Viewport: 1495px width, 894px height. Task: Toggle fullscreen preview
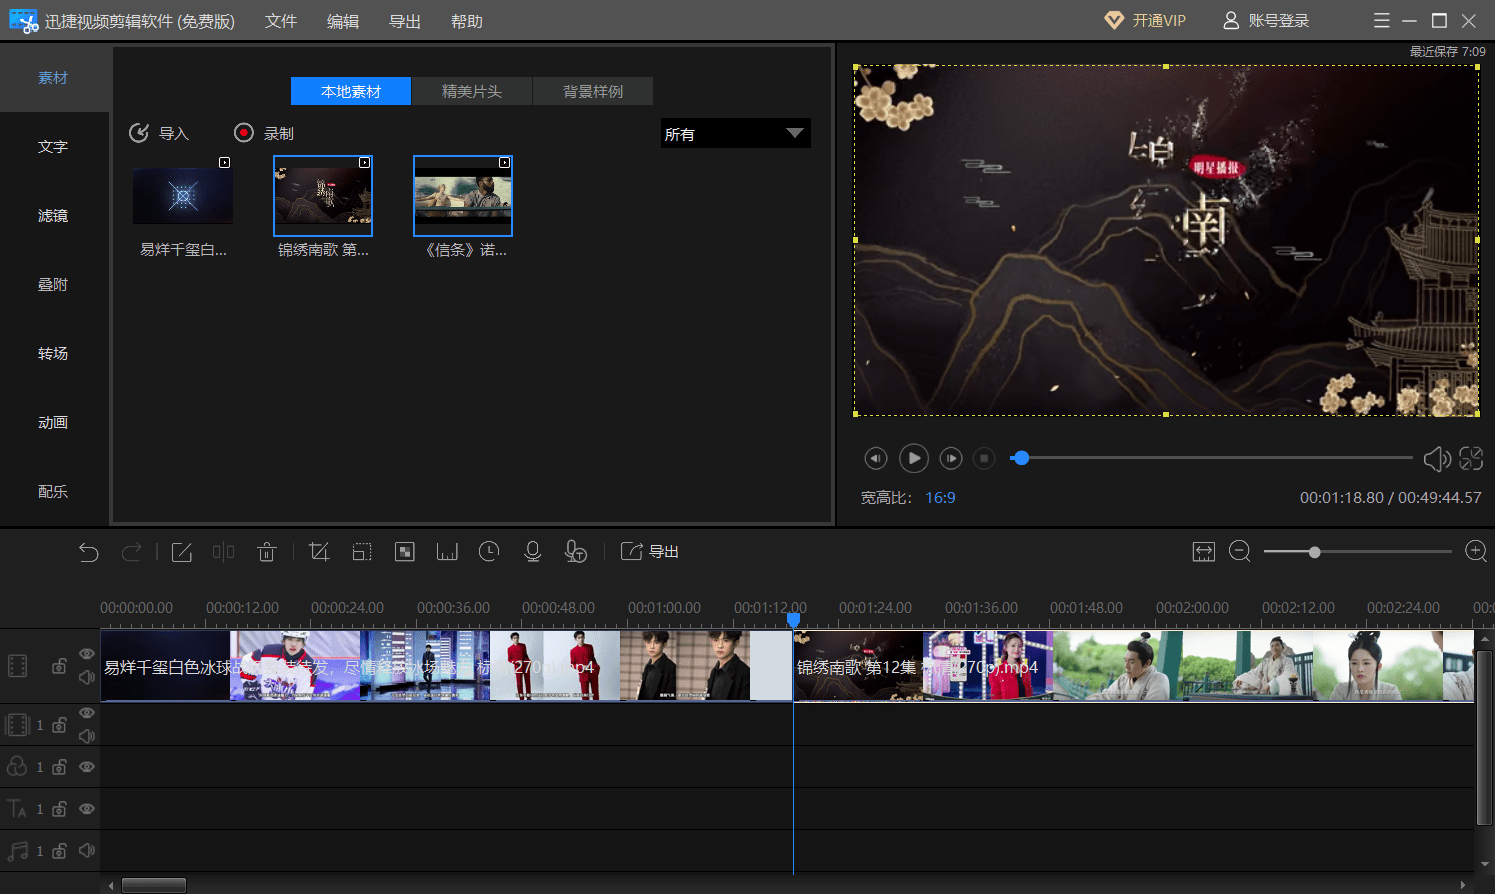[x=1471, y=458]
